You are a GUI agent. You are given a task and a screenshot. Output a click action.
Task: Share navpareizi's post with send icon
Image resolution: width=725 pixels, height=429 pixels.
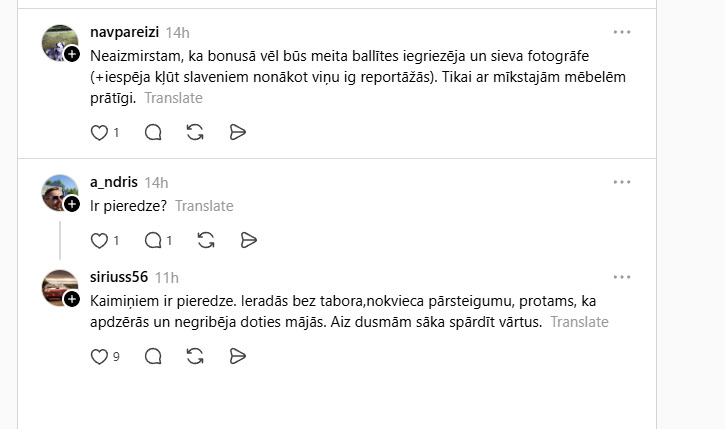click(238, 132)
